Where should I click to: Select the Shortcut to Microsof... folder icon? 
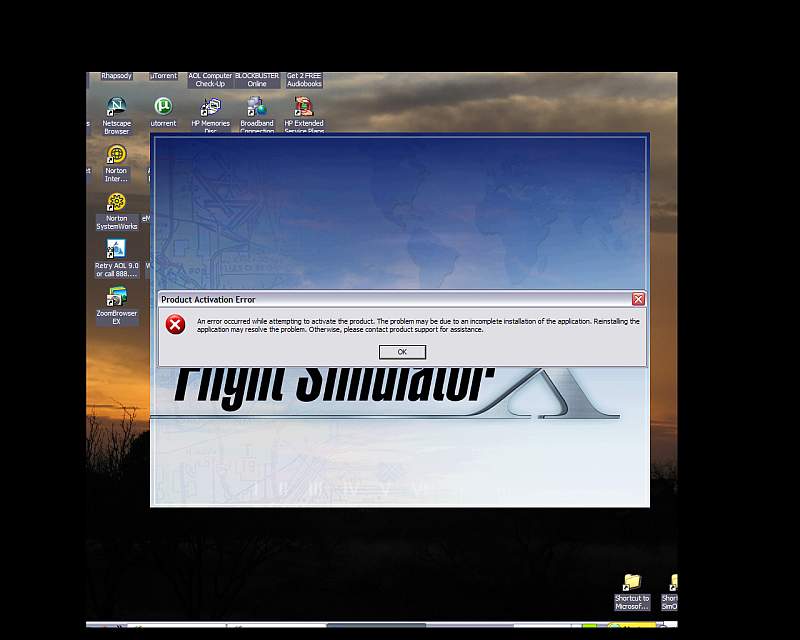click(x=632, y=582)
